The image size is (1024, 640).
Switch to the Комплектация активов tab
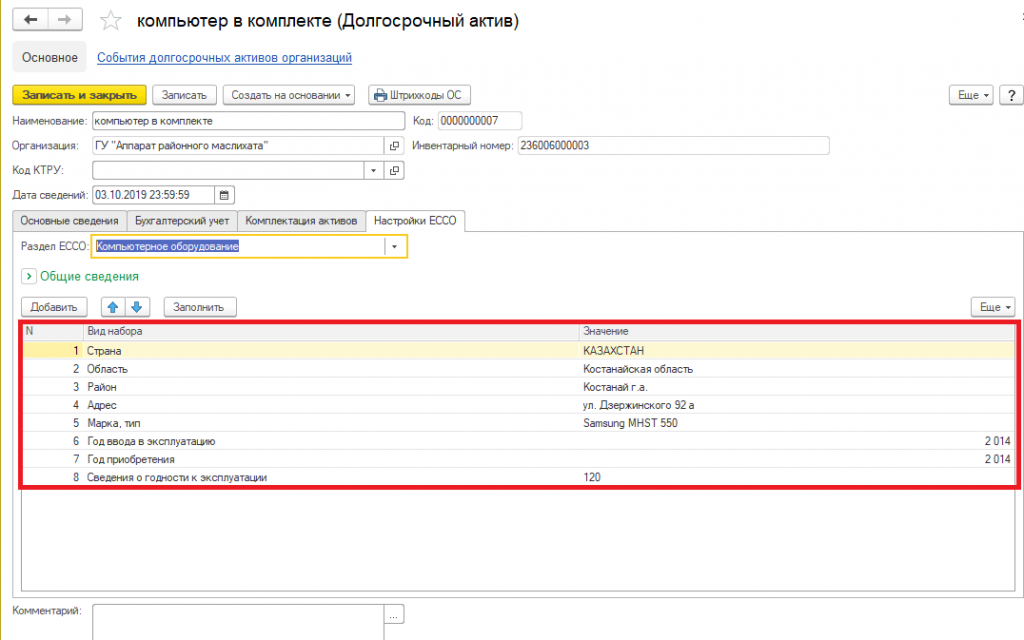301,221
